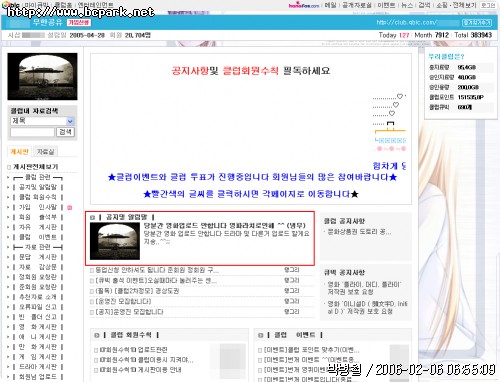Image resolution: width=500 pixels, height=382 pixels.
Task: Open the club URL link in blue header
Action: pos(417,23)
